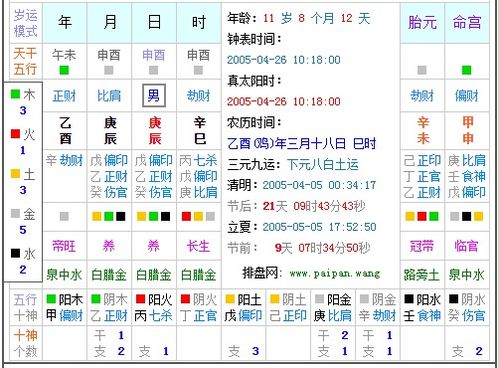Click the yellow swatch beside 阳土

[230, 299]
